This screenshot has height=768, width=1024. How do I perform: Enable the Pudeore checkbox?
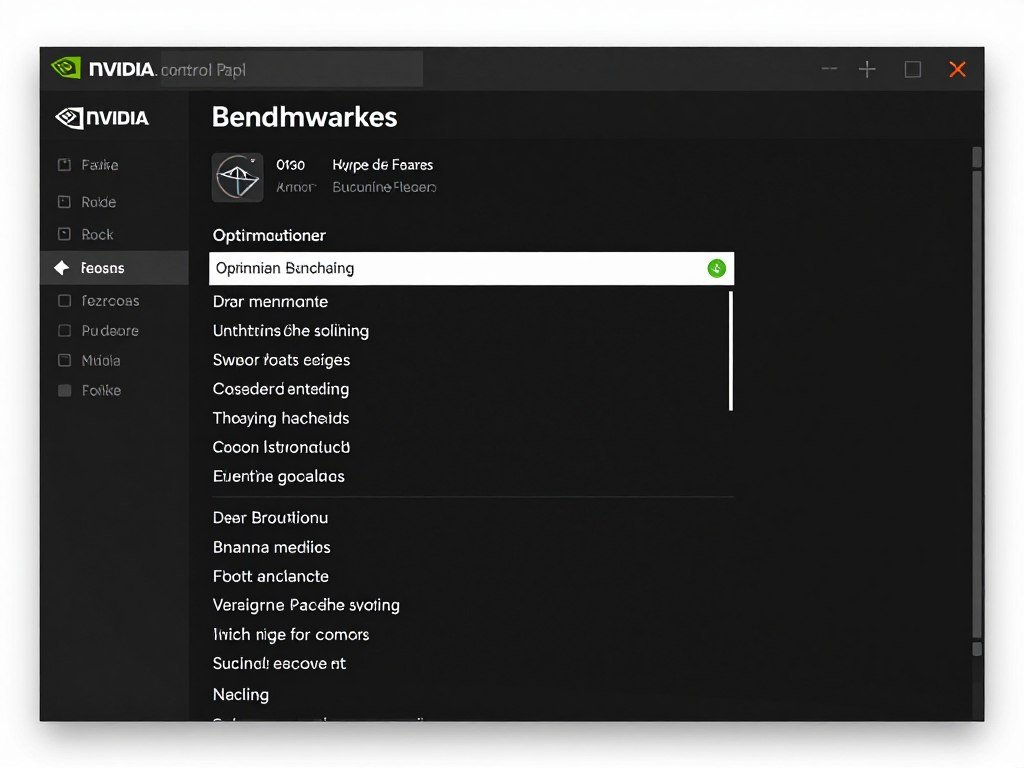coord(64,330)
